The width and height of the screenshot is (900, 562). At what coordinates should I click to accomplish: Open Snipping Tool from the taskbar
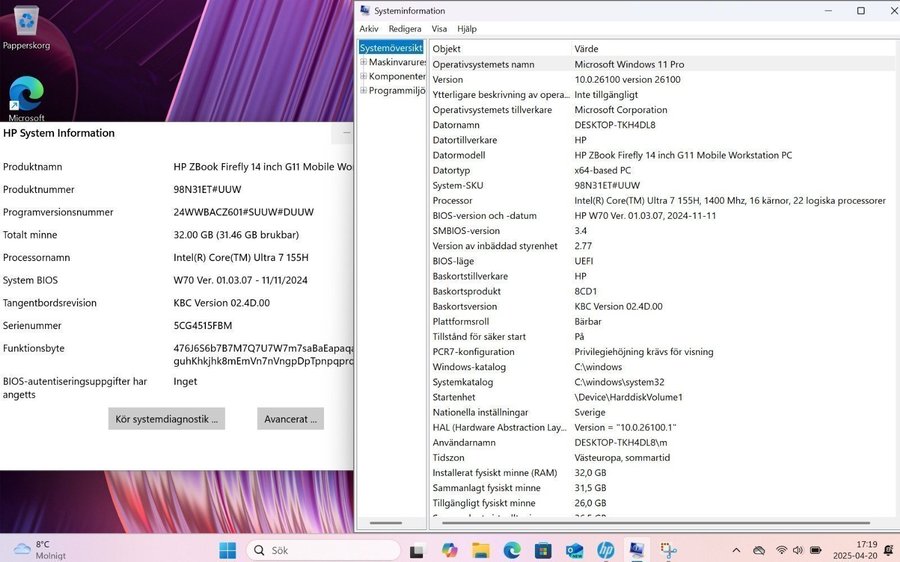click(x=668, y=550)
